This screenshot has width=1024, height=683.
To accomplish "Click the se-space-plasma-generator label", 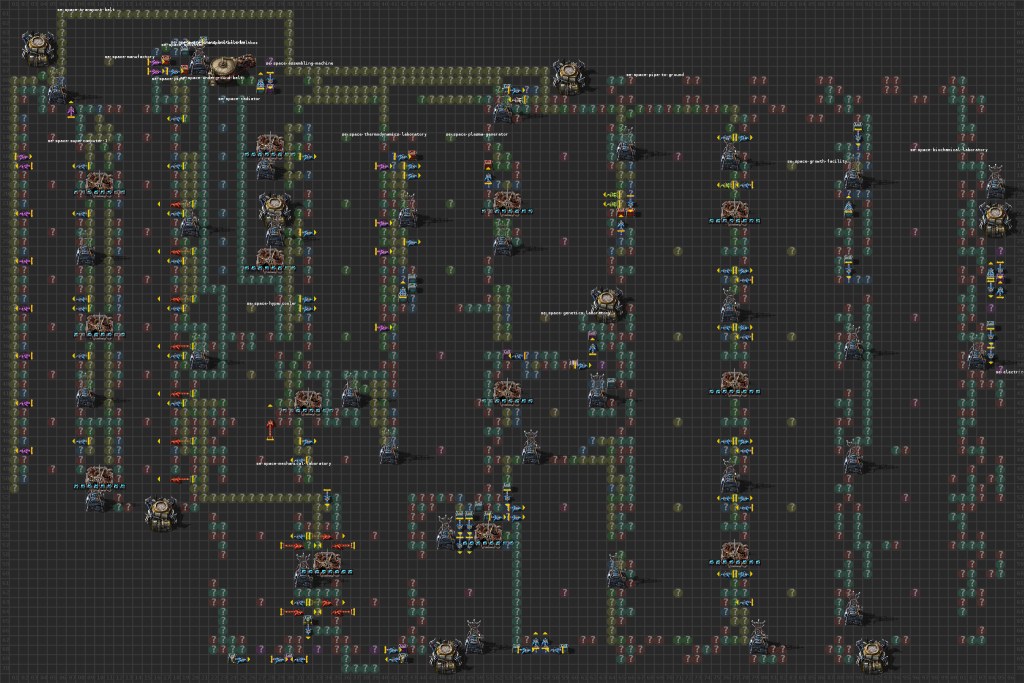I will pos(477,135).
